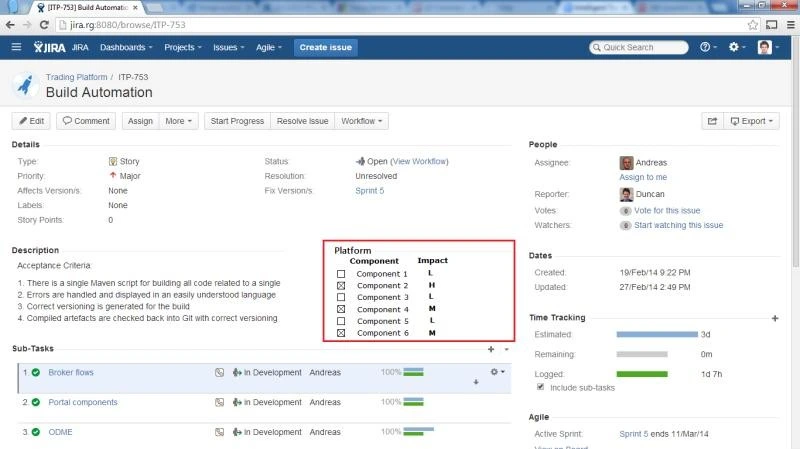Open the administration gear icon

pyautogui.click(x=736, y=47)
